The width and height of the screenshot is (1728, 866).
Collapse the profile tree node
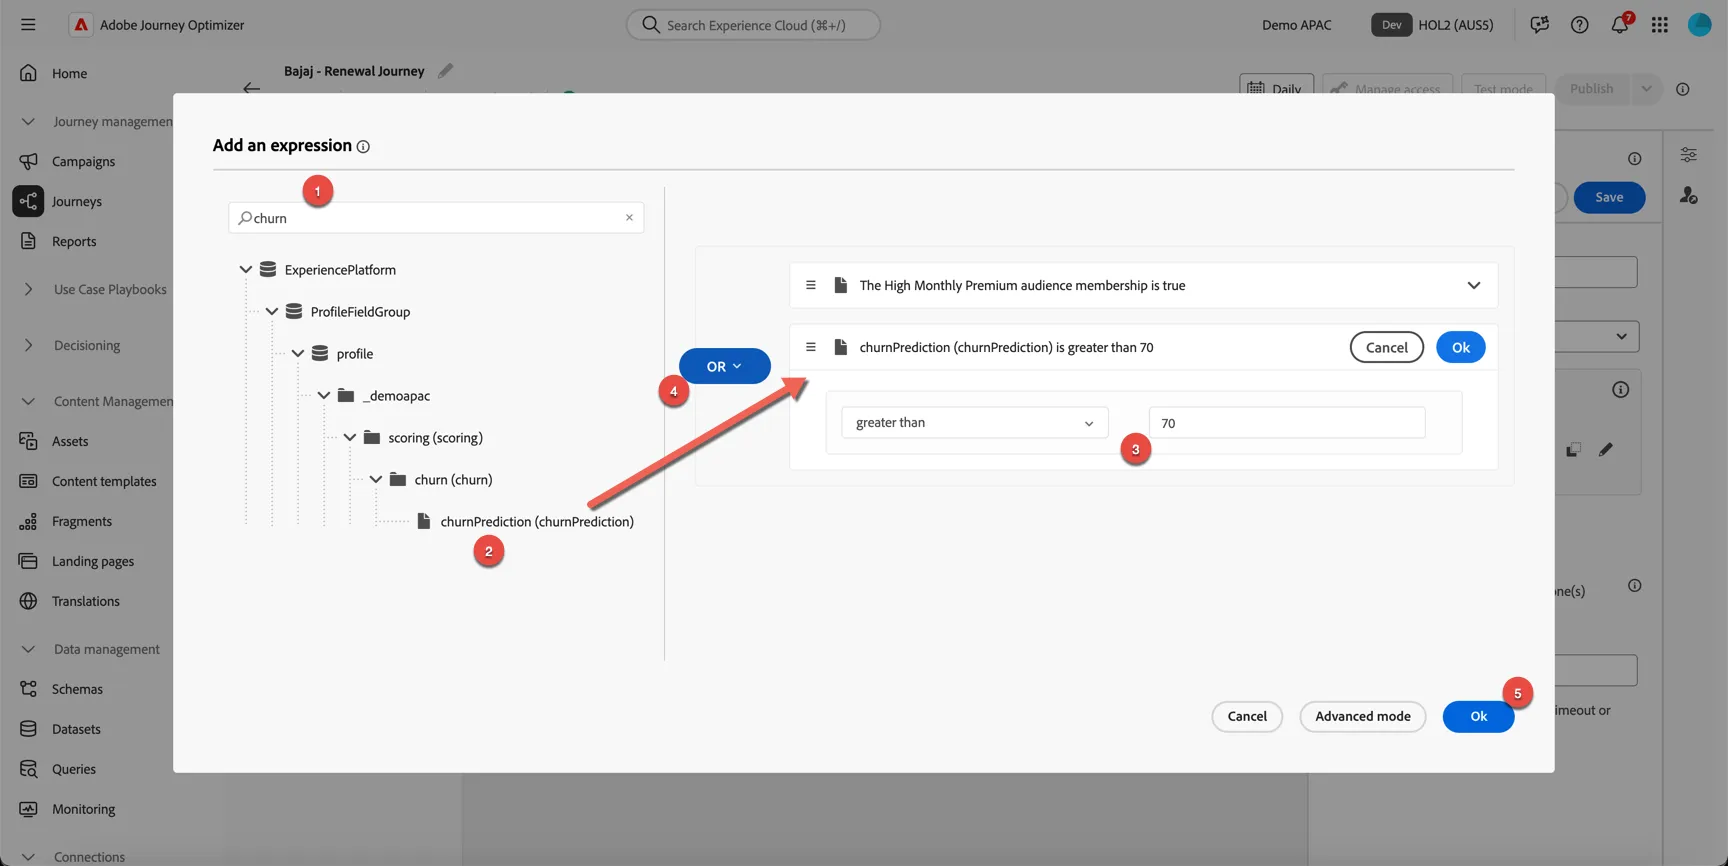(x=297, y=354)
